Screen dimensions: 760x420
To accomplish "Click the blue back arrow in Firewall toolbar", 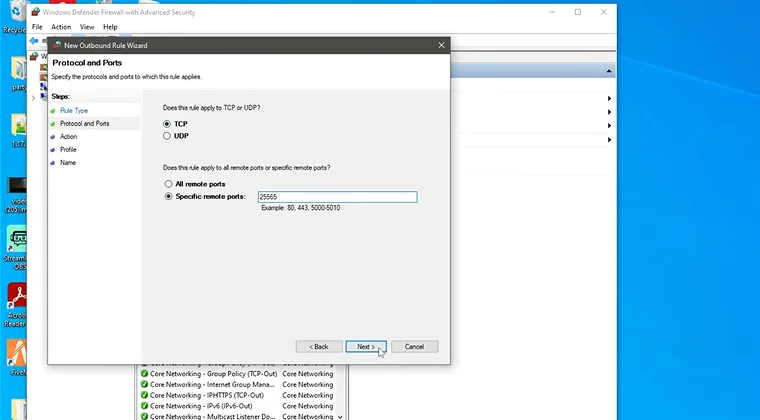I will click(34, 41).
